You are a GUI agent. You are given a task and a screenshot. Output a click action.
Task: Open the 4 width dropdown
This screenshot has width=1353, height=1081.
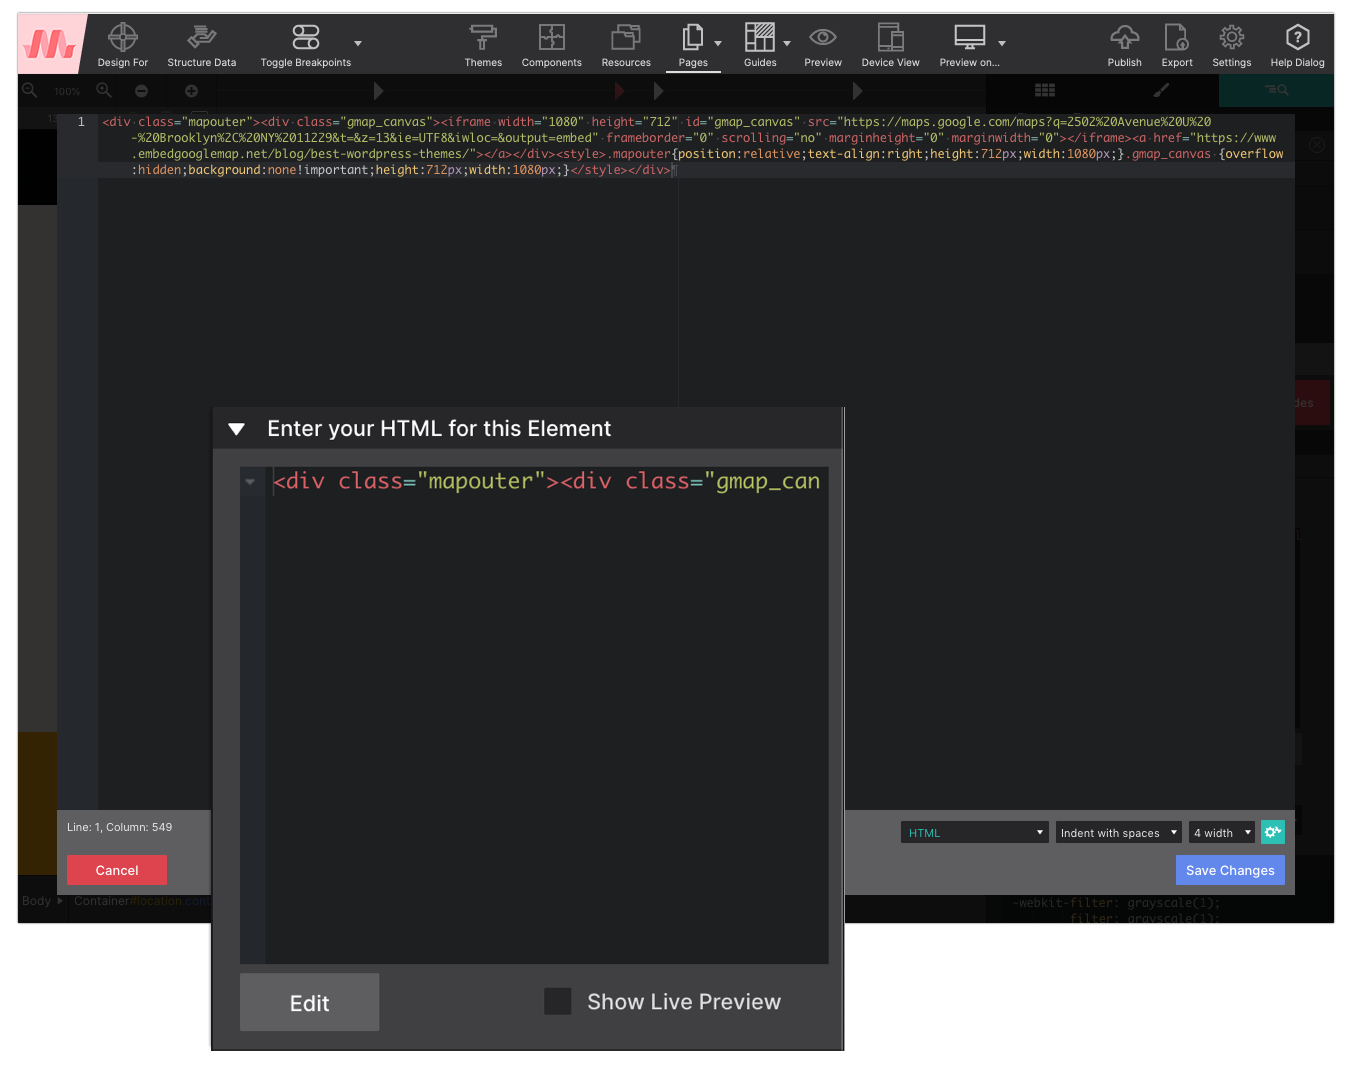[1222, 832]
